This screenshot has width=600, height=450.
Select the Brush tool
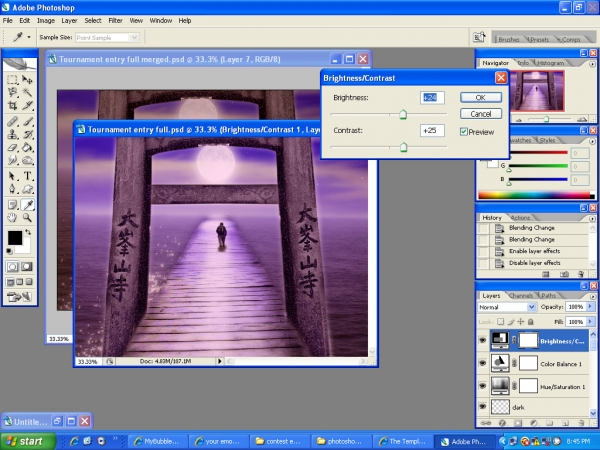[x=27, y=122]
